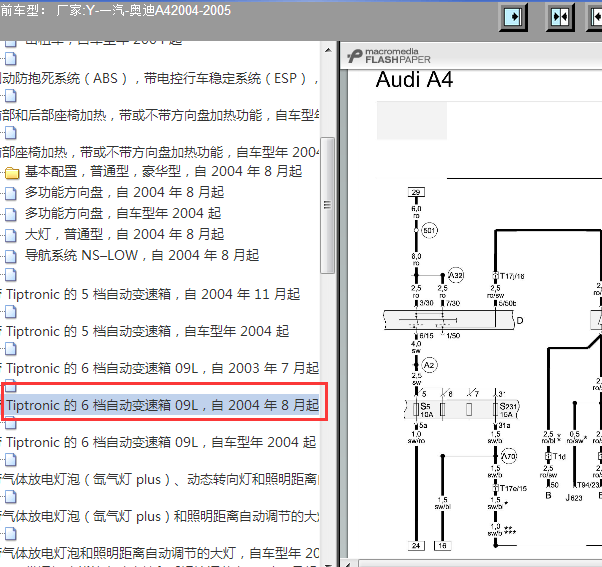
Task: Click the expand-right arrow panel button
Action: 513,17
